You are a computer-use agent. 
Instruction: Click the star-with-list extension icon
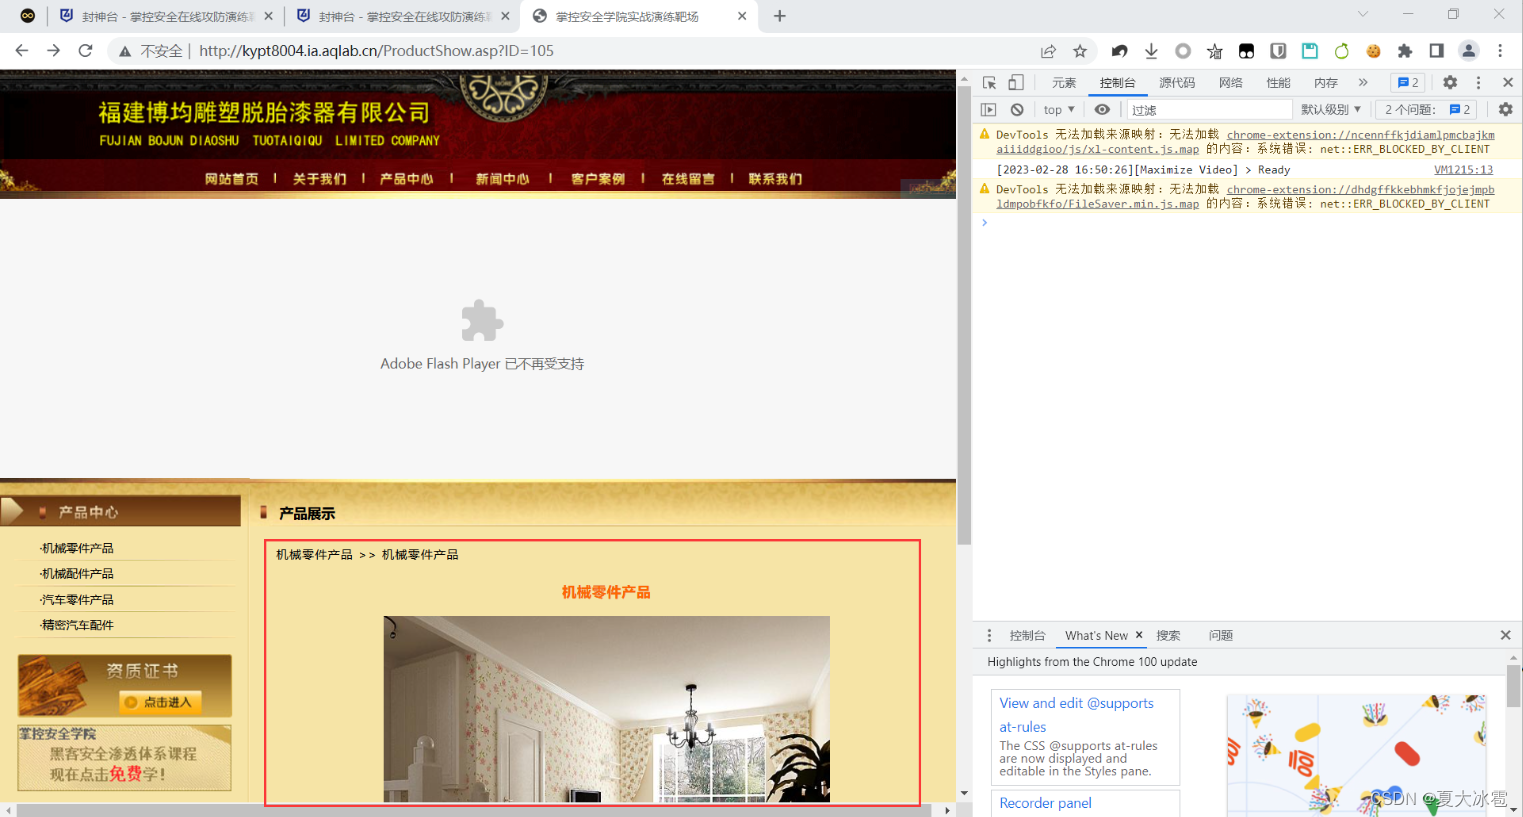point(1215,51)
